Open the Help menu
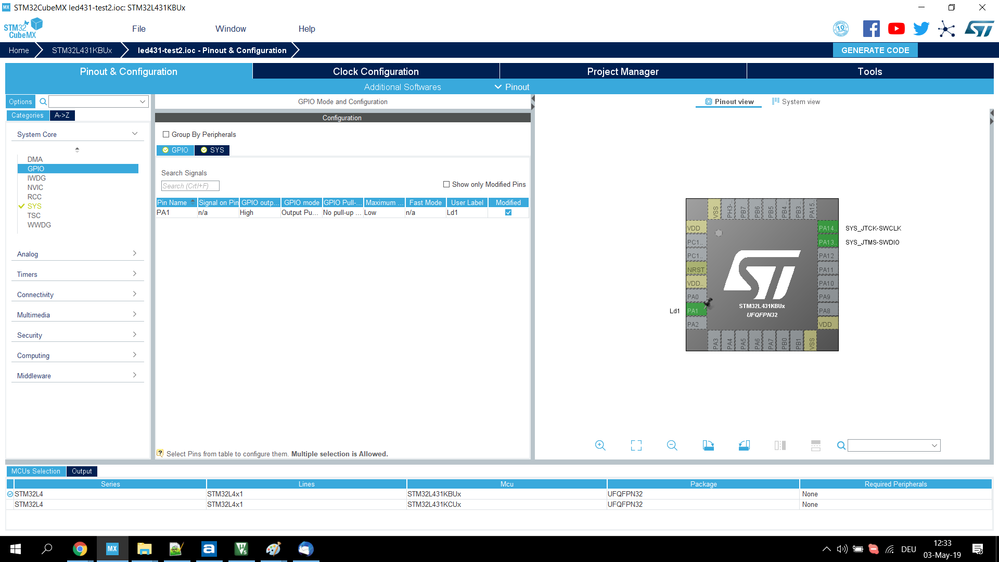 click(306, 29)
